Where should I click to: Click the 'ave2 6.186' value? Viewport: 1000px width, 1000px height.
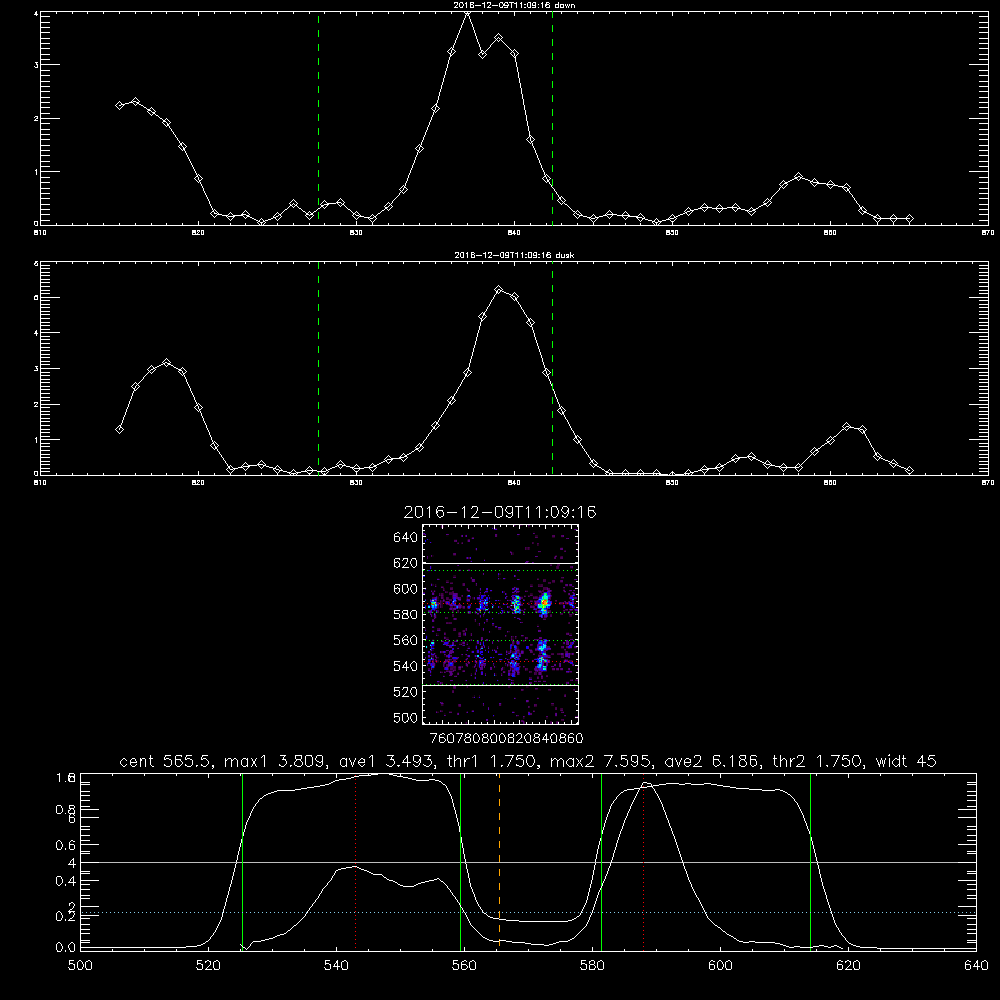point(711,761)
